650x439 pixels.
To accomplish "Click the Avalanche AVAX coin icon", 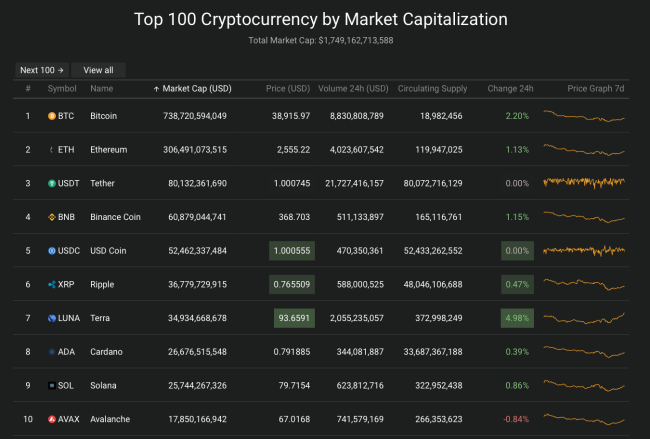I will click(x=52, y=420).
